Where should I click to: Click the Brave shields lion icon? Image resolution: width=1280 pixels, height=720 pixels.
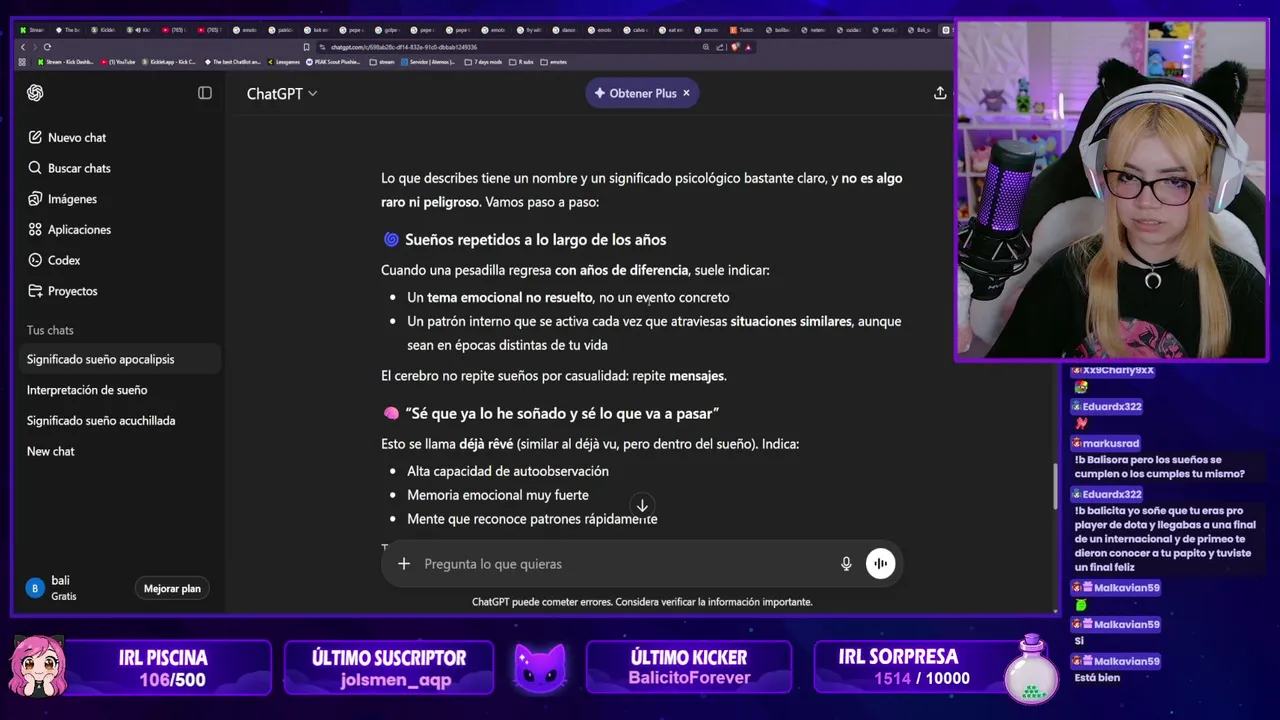(x=735, y=47)
